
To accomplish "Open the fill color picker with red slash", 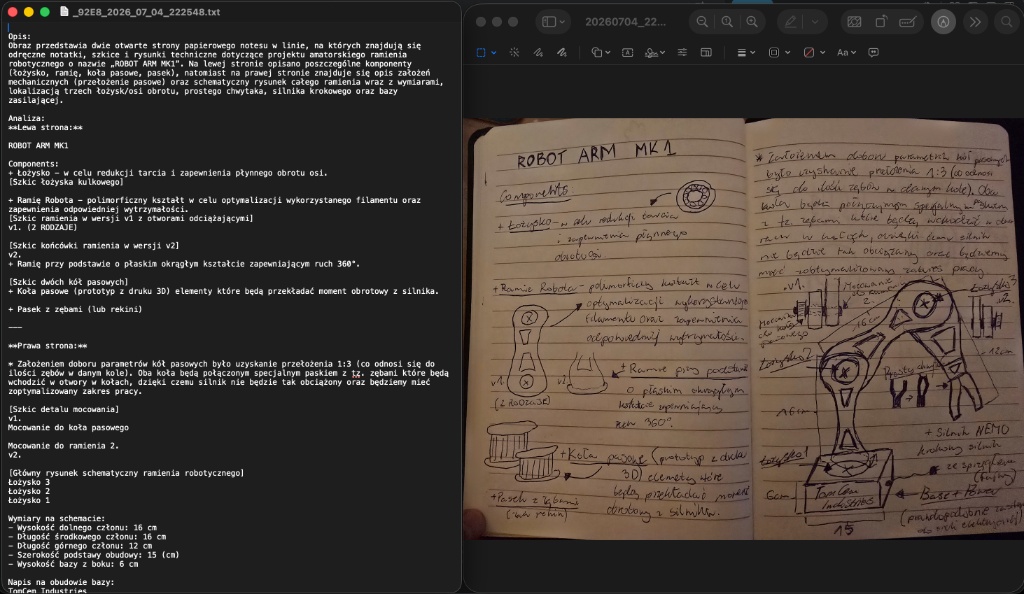I will [x=814, y=52].
